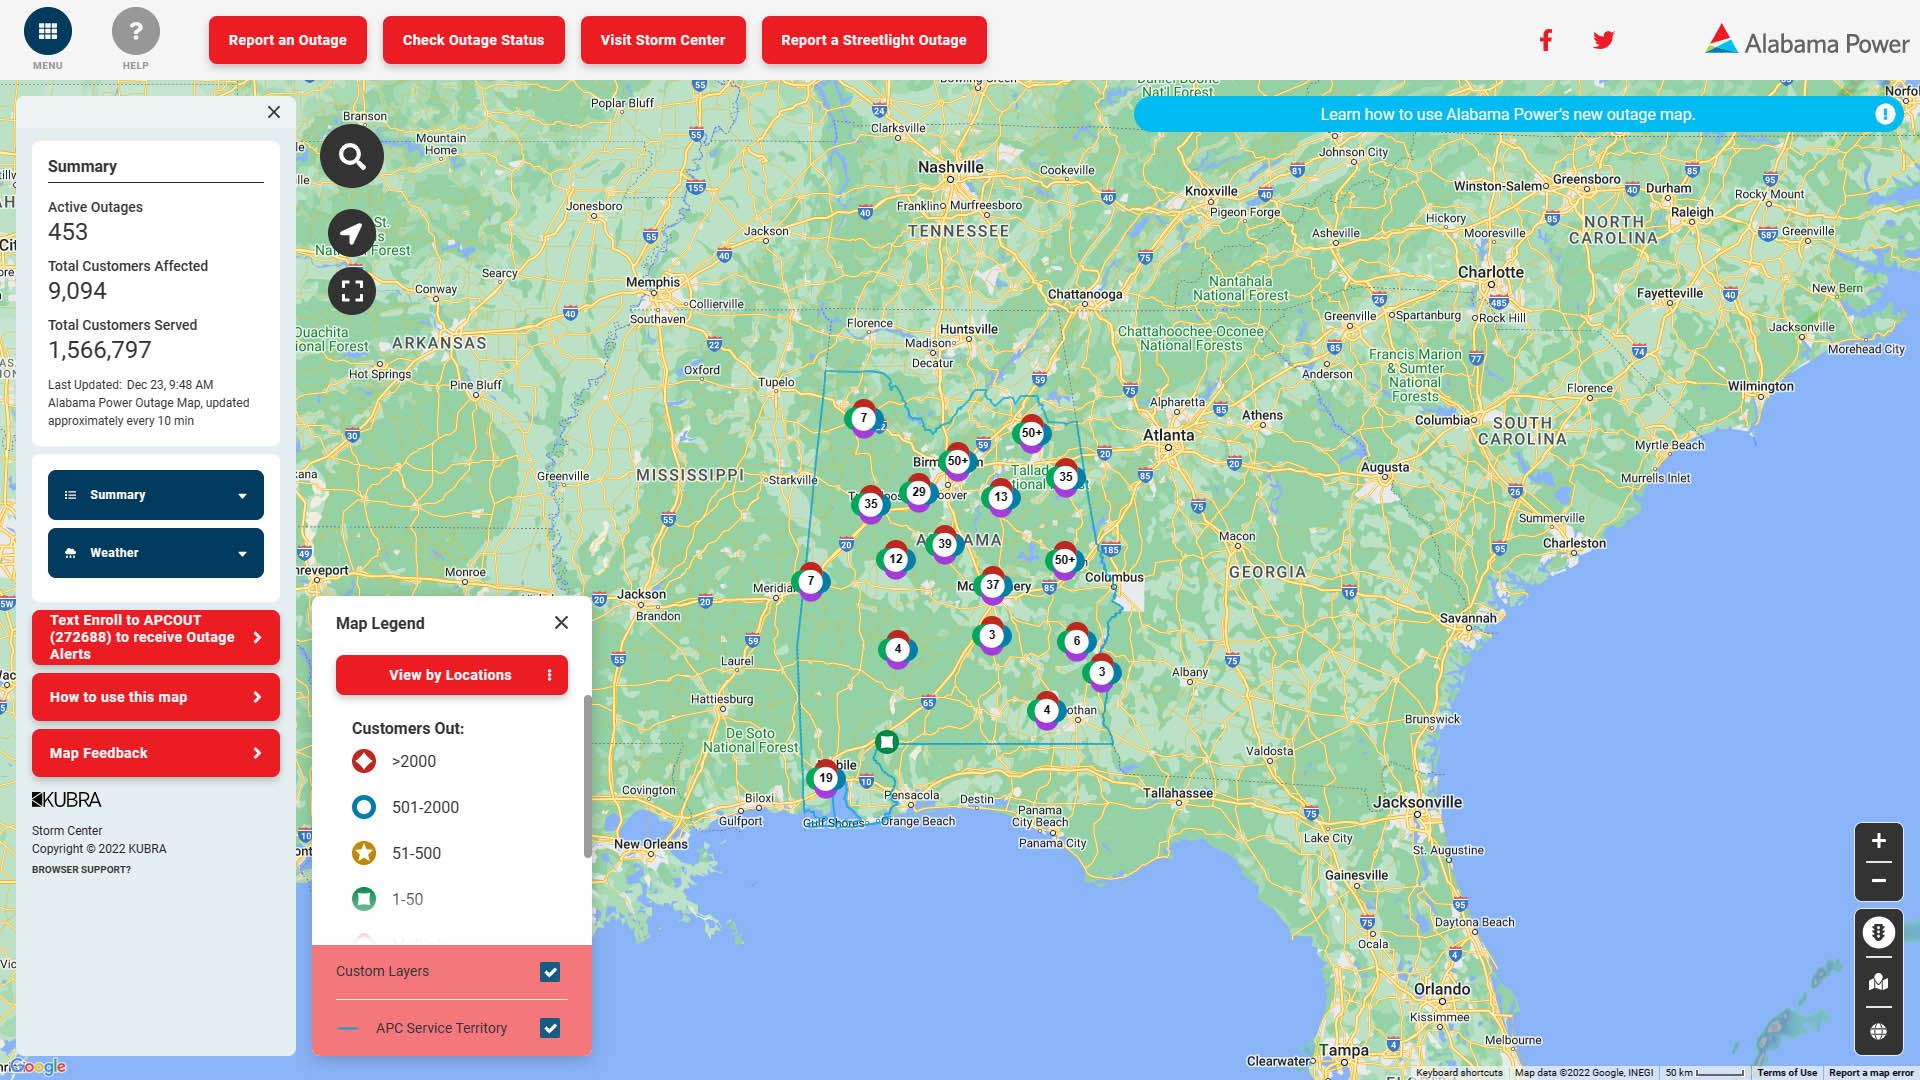
Task: Expand the Weather dropdown
Action: click(x=156, y=553)
